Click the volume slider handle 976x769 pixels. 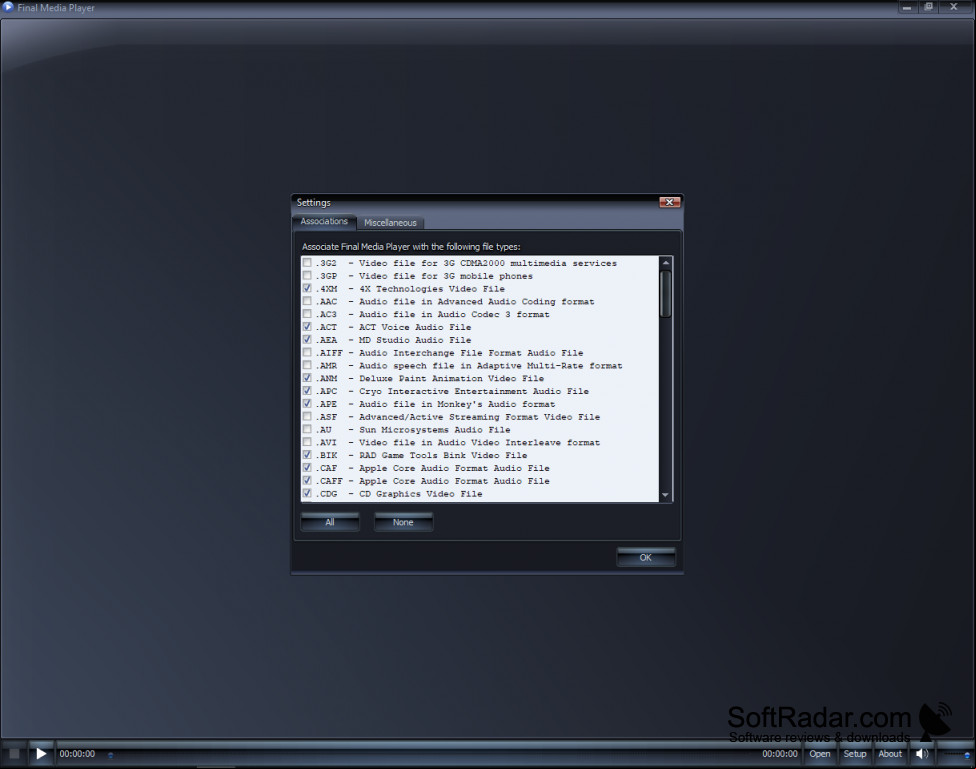(x=967, y=755)
